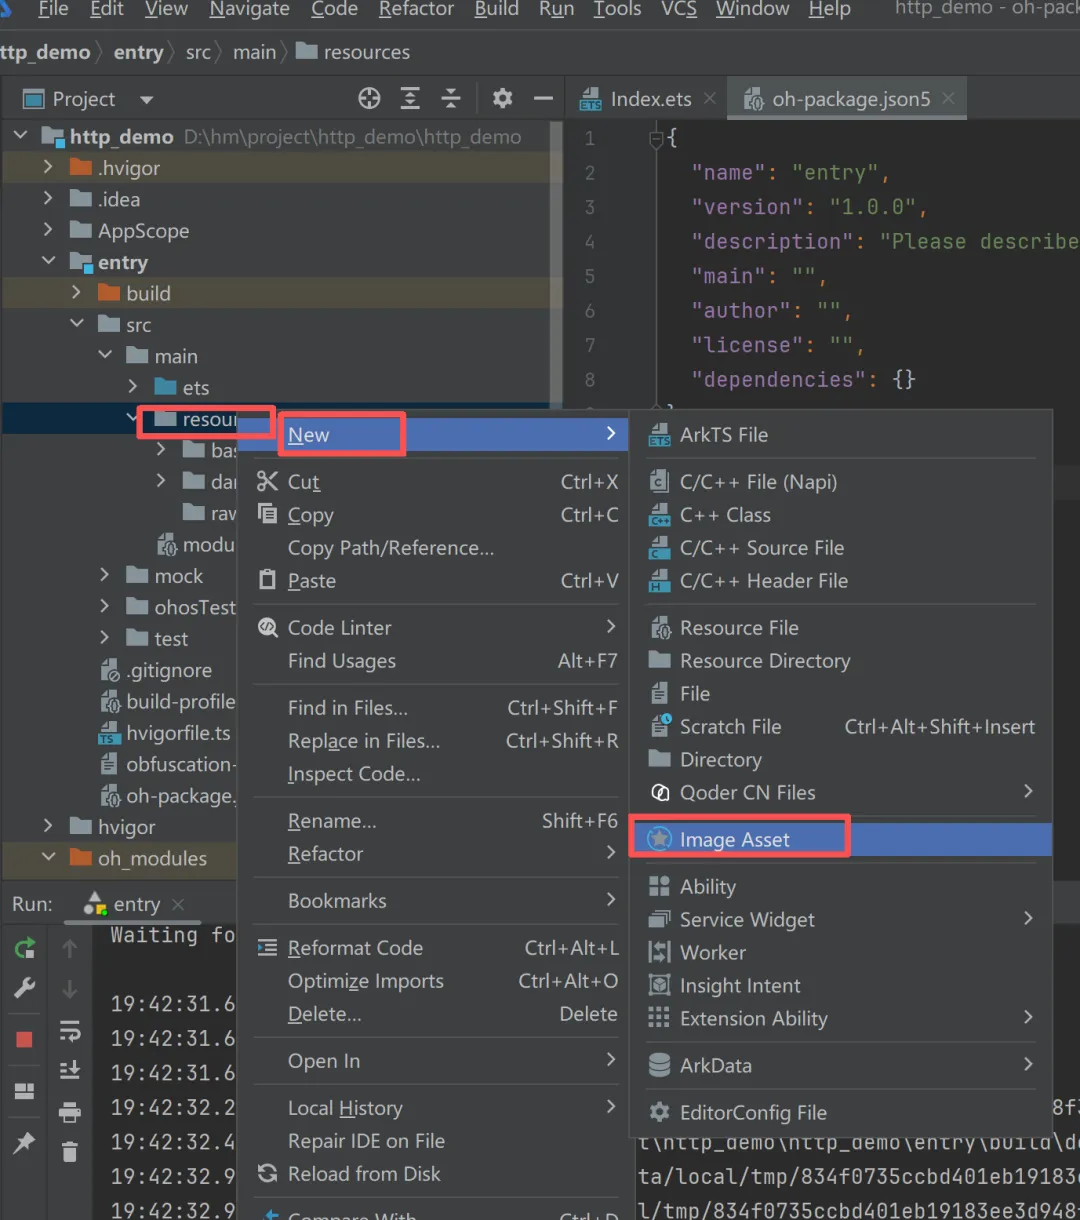Open the Build menu in menu bar

pyautogui.click(x=497, y=10)
